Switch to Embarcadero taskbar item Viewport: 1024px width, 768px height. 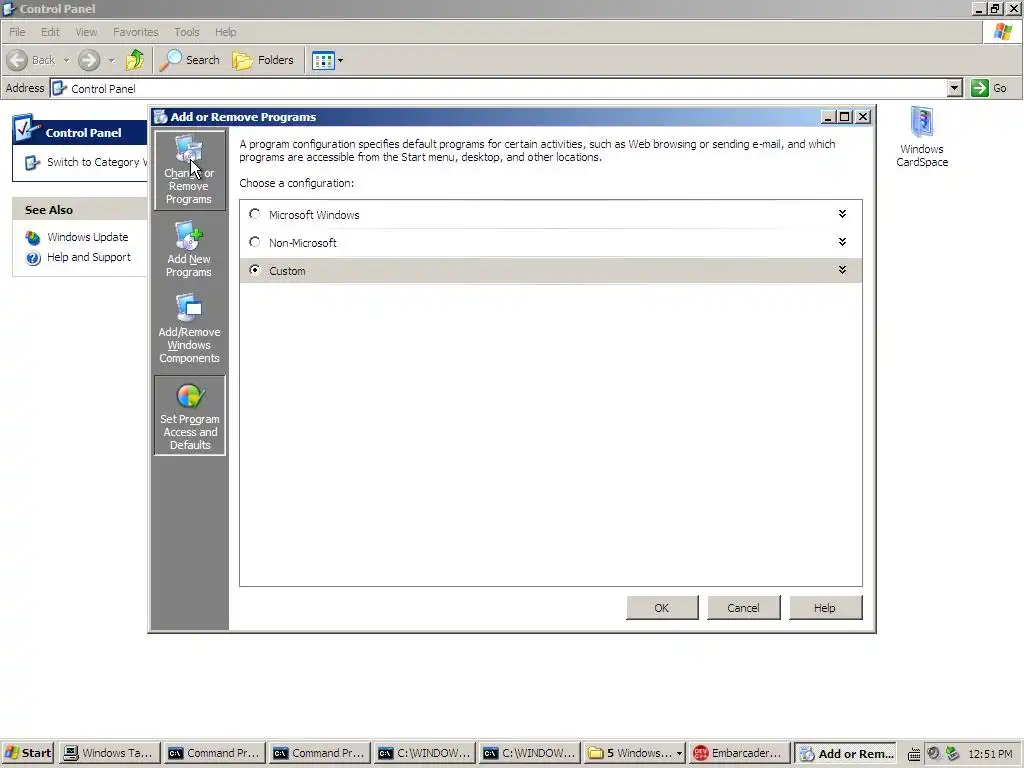[x=739, y=753]
